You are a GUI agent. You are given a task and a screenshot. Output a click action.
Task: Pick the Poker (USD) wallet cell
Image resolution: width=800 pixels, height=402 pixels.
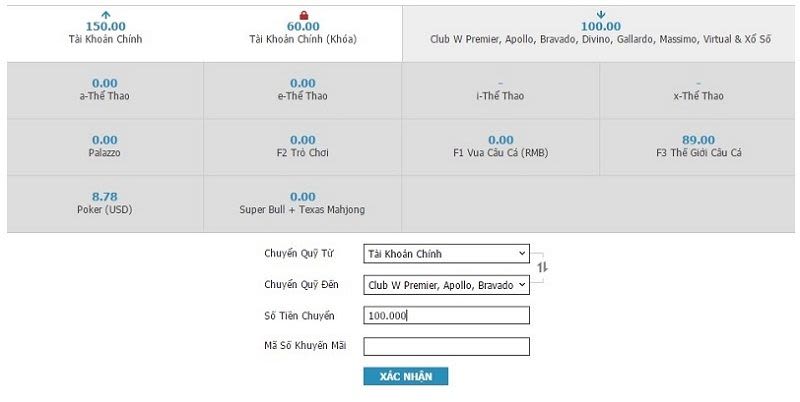[105, 204]
